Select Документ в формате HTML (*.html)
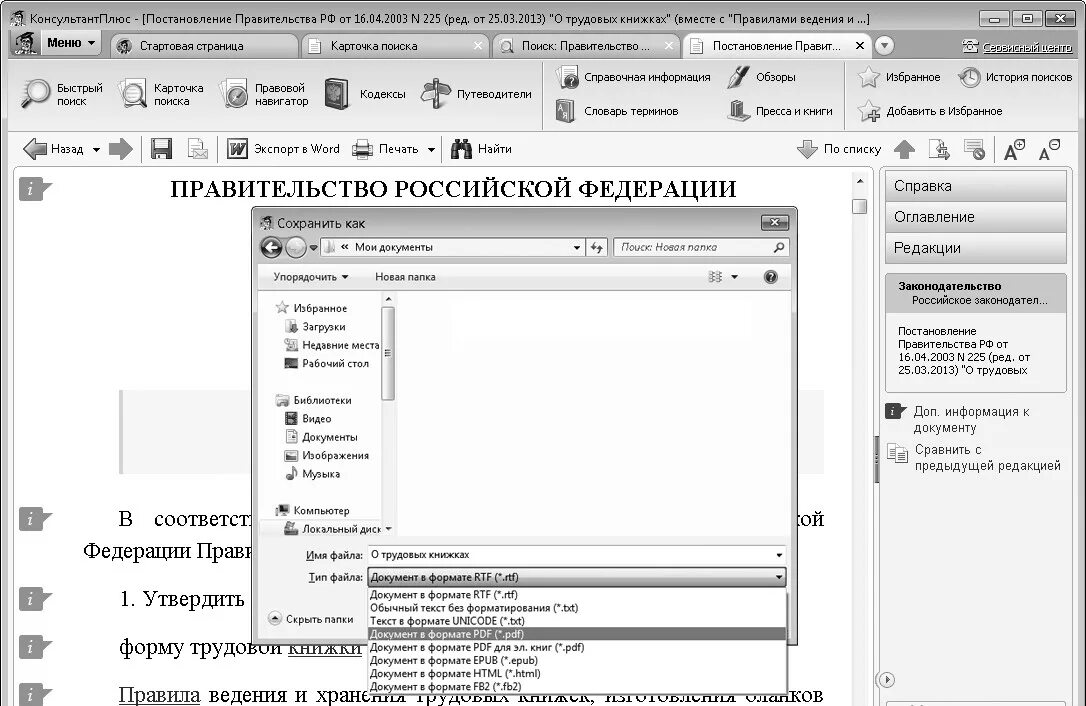Image resolution: width=1086 pixels, height=706 pixels. pos(577,673)
